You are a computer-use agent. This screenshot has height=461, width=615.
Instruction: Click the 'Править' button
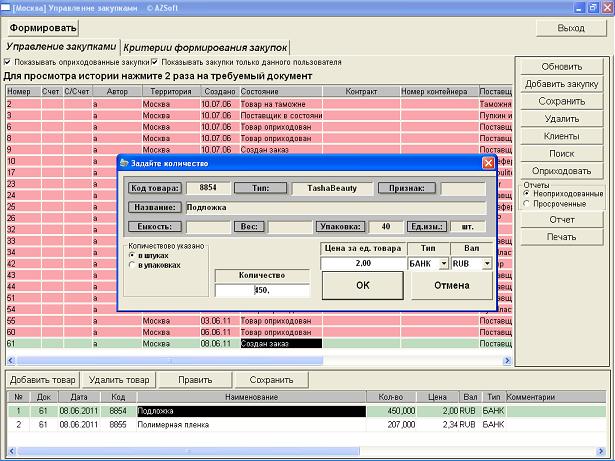pos(195,380)
